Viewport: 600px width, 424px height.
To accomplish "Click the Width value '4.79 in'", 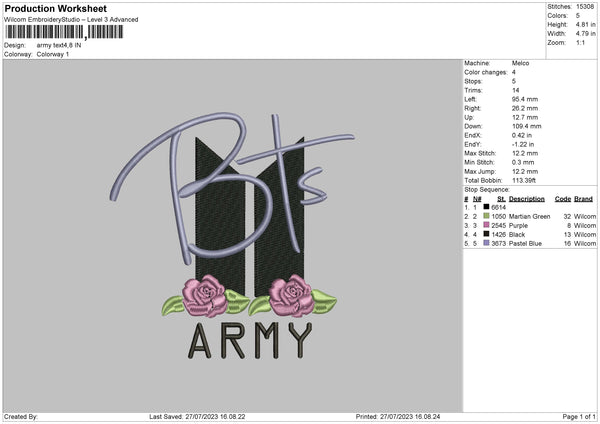I will point(585,34).
